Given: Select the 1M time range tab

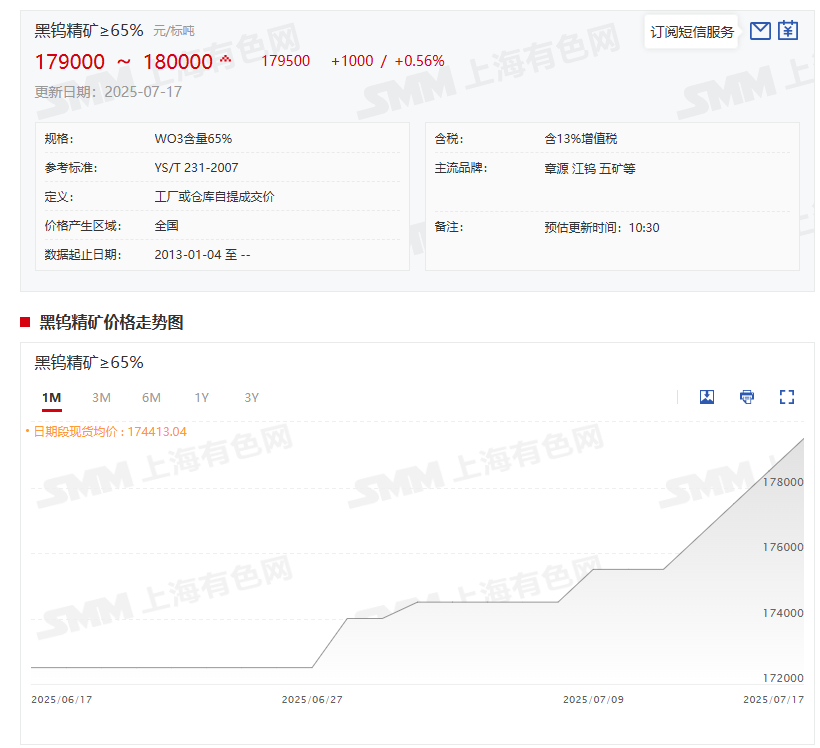Looking at the screenshot, I should 51,398.
